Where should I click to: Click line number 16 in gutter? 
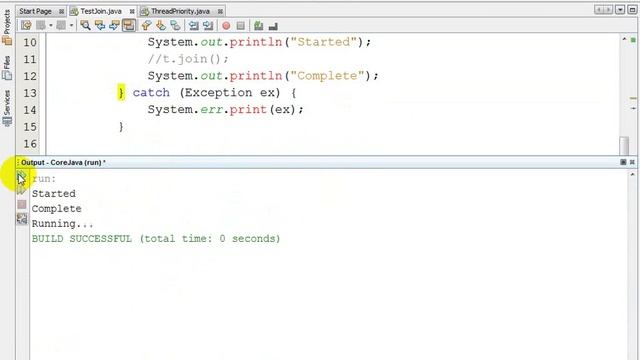tap(30, 144)
